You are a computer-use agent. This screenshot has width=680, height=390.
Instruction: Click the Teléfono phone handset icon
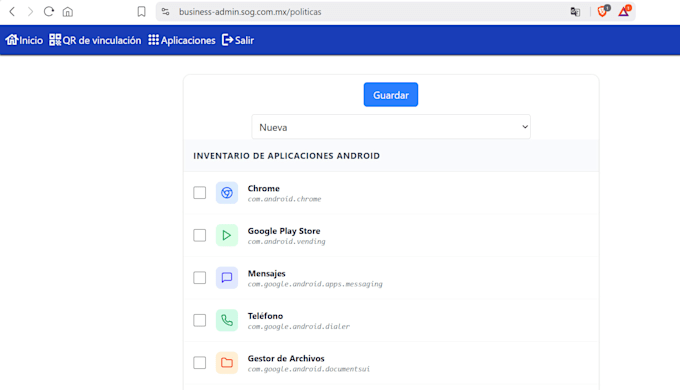pos(227,320)
